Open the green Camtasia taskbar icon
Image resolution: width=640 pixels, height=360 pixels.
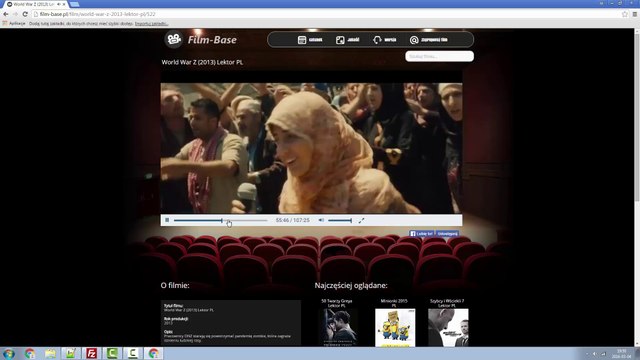112,353
